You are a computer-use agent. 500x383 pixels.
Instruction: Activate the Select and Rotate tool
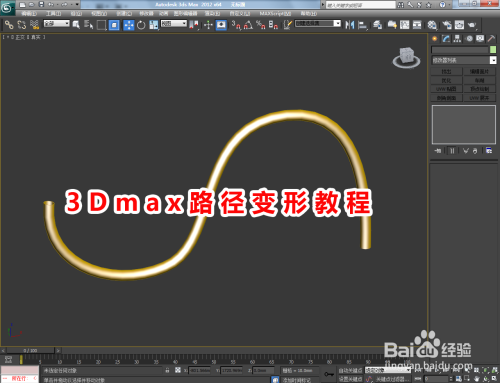click(141, 25)
